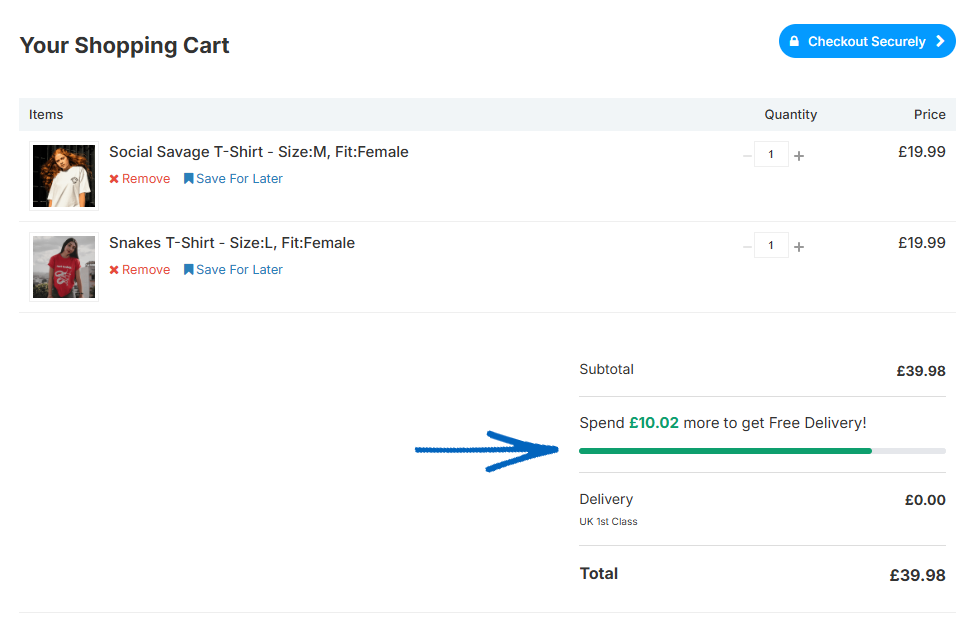Open the Social Savage T-Shirt product thumbnail

(64, 176)
